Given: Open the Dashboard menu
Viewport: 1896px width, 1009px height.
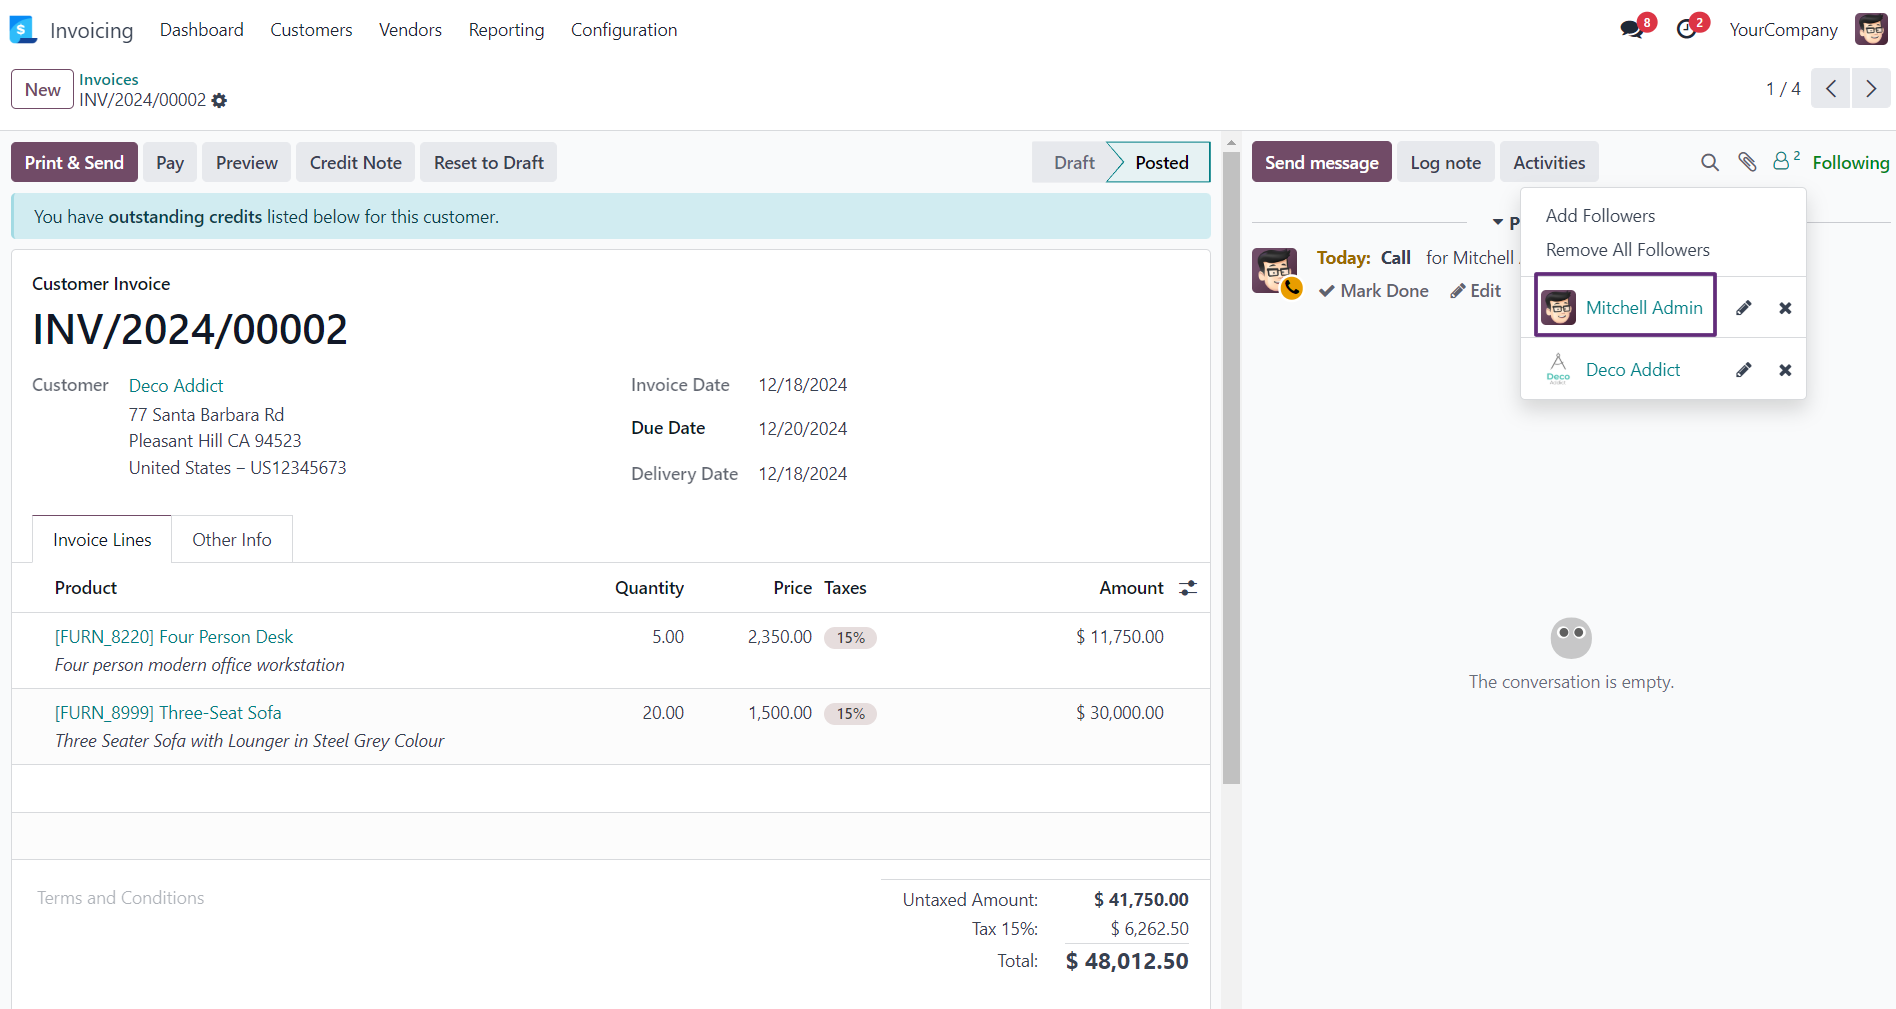Looking at the screenshot, I should coord(202,30).
